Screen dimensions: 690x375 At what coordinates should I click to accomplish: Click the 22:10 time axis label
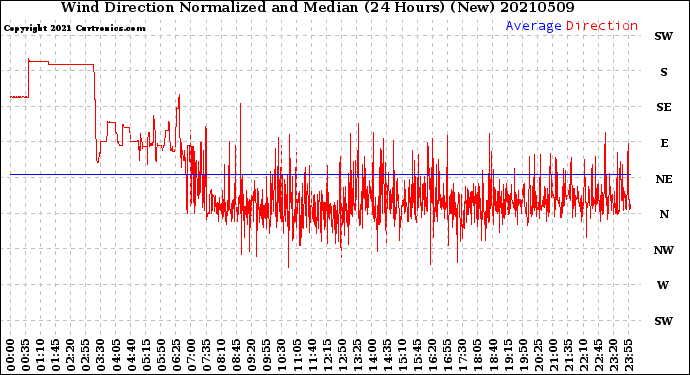click(x=583, y=355)
